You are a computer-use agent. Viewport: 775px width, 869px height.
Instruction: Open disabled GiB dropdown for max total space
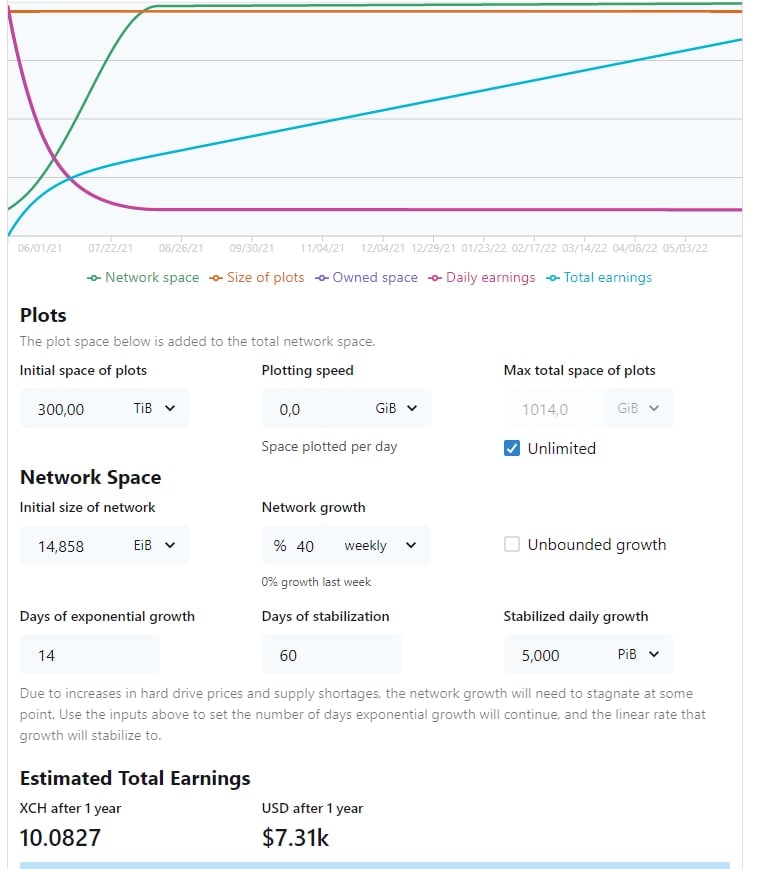point(639,408)
